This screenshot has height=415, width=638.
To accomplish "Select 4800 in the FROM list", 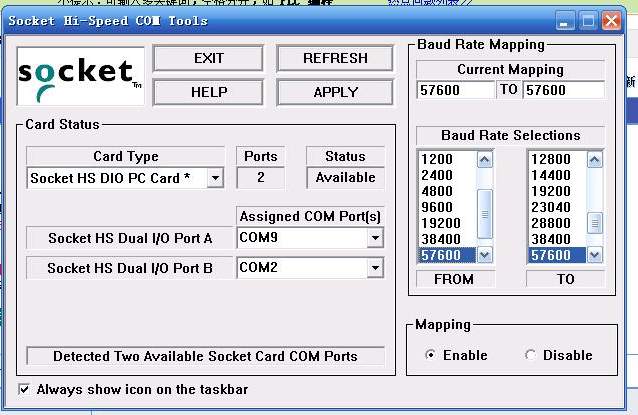I will (447, 191).
